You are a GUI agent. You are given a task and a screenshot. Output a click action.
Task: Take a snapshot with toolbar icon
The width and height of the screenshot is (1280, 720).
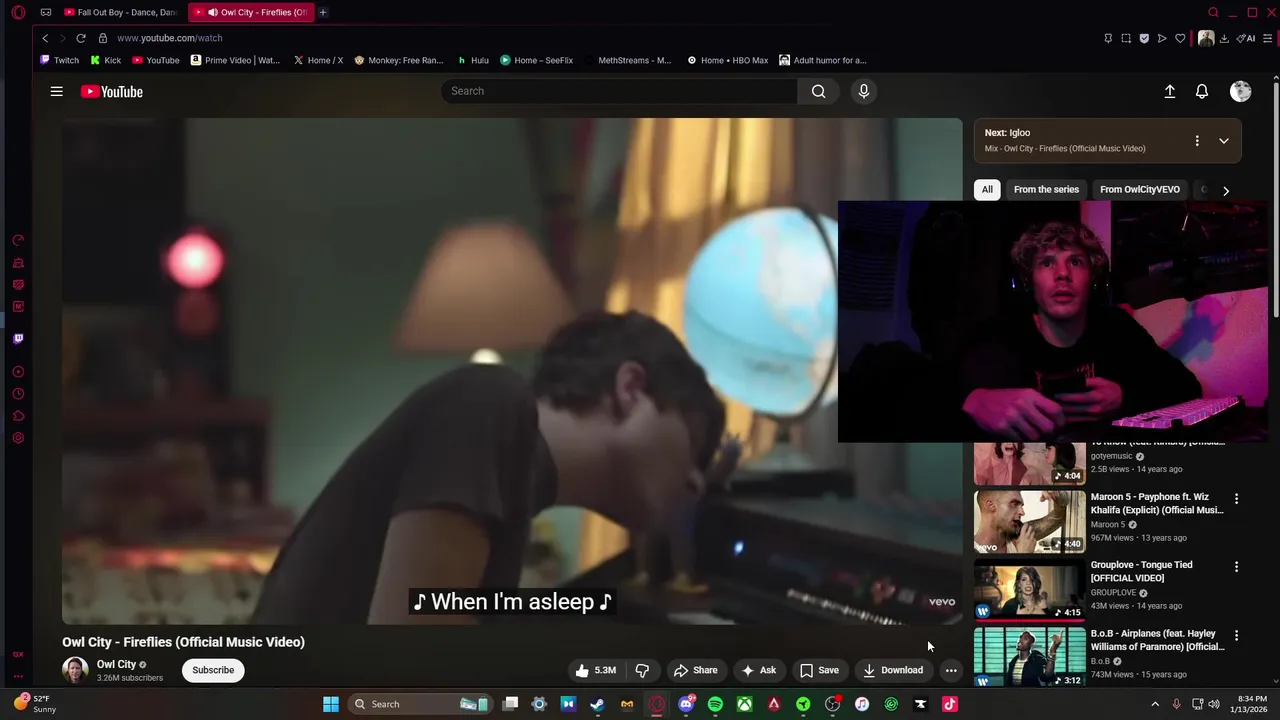1126,38
